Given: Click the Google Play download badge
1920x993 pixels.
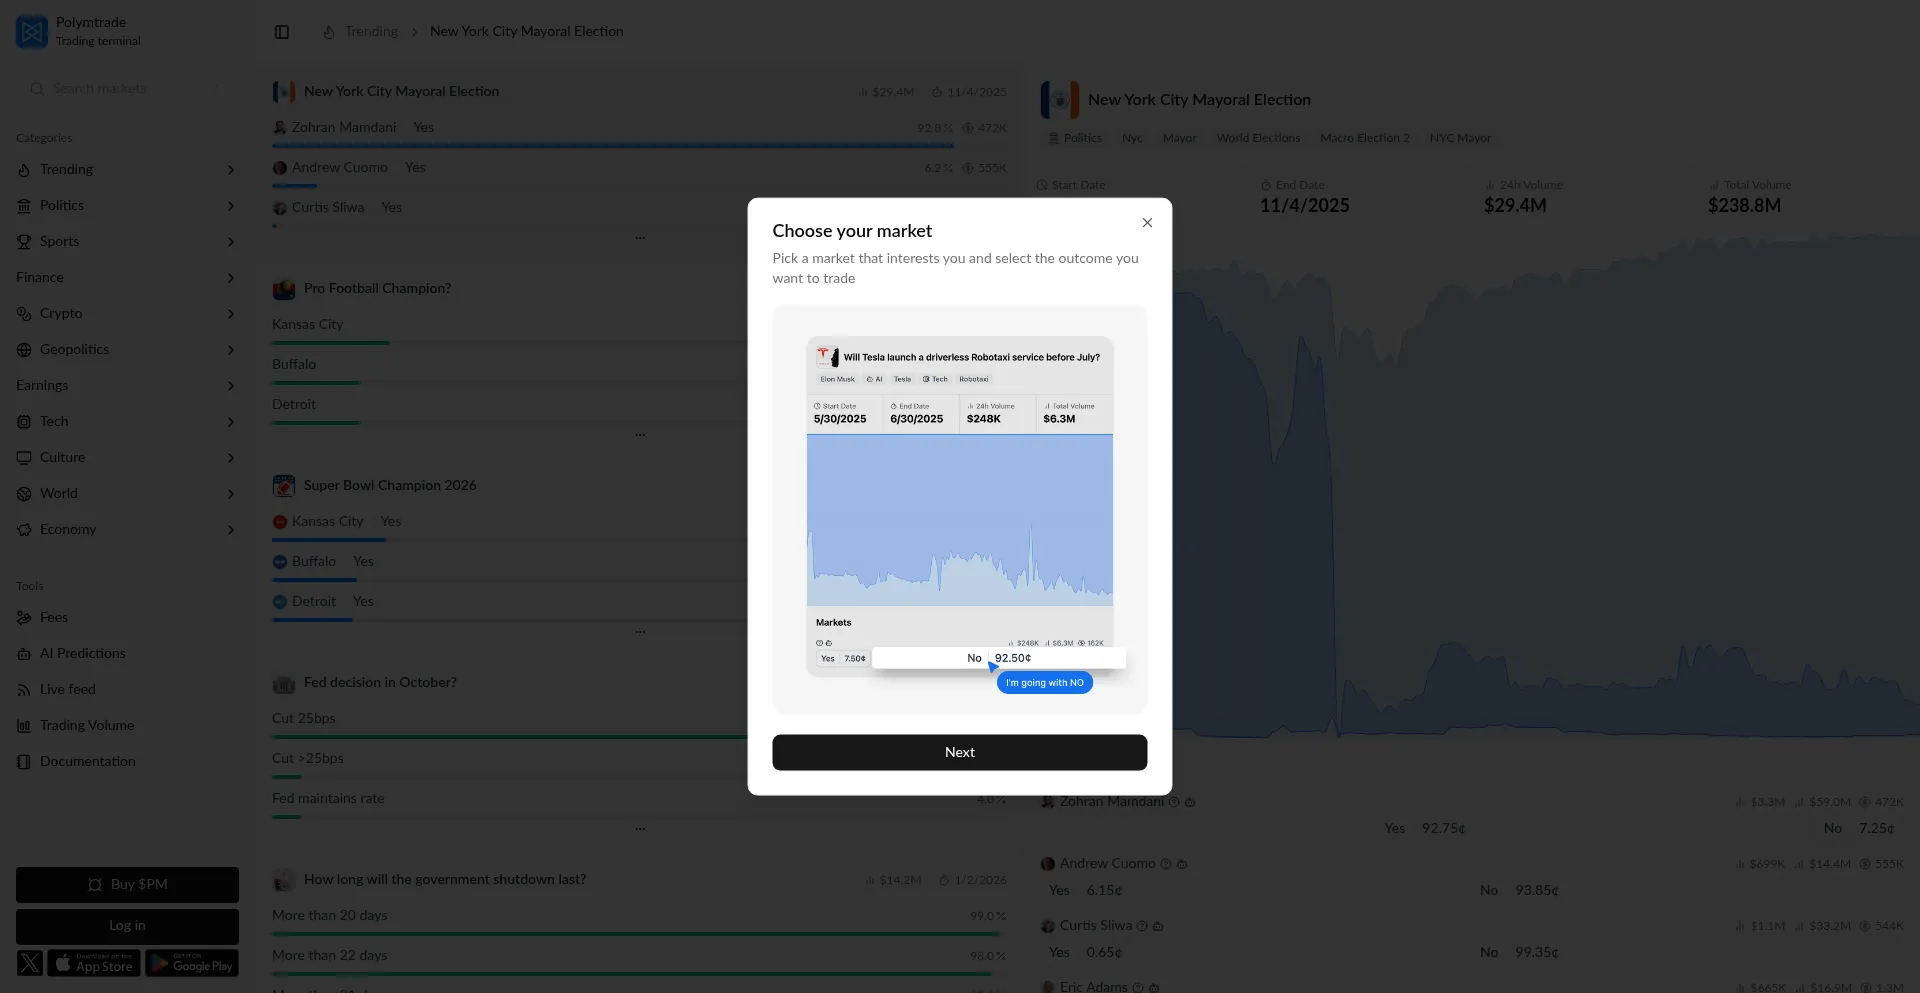Looking at the screenshot, I should click(192, 963).
